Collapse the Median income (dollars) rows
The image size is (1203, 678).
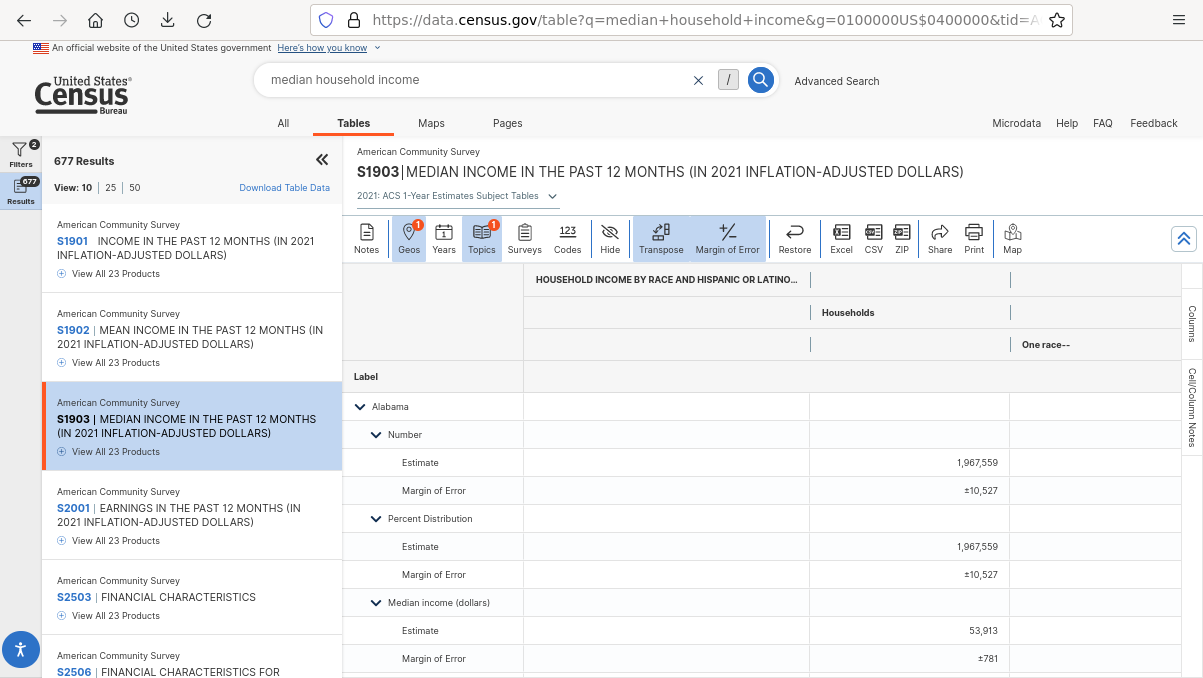point(376,603)
